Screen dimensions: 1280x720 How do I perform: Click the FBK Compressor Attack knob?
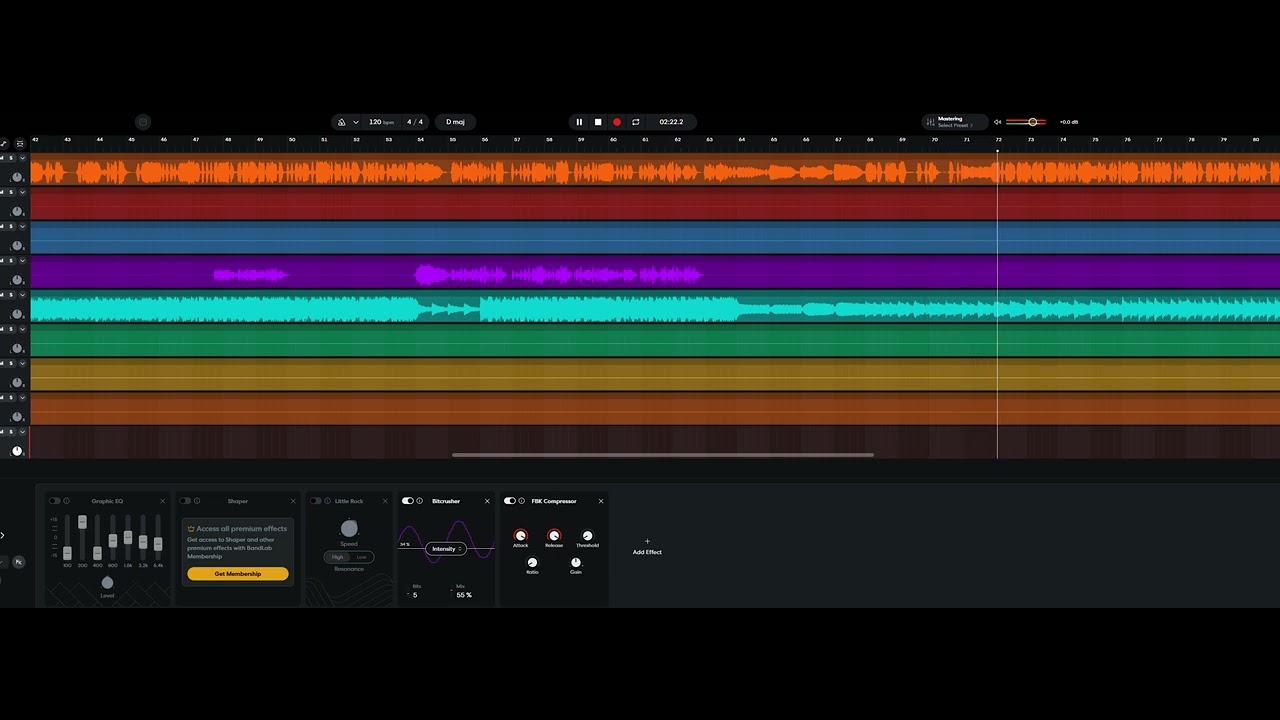click(x=520, y=536)
